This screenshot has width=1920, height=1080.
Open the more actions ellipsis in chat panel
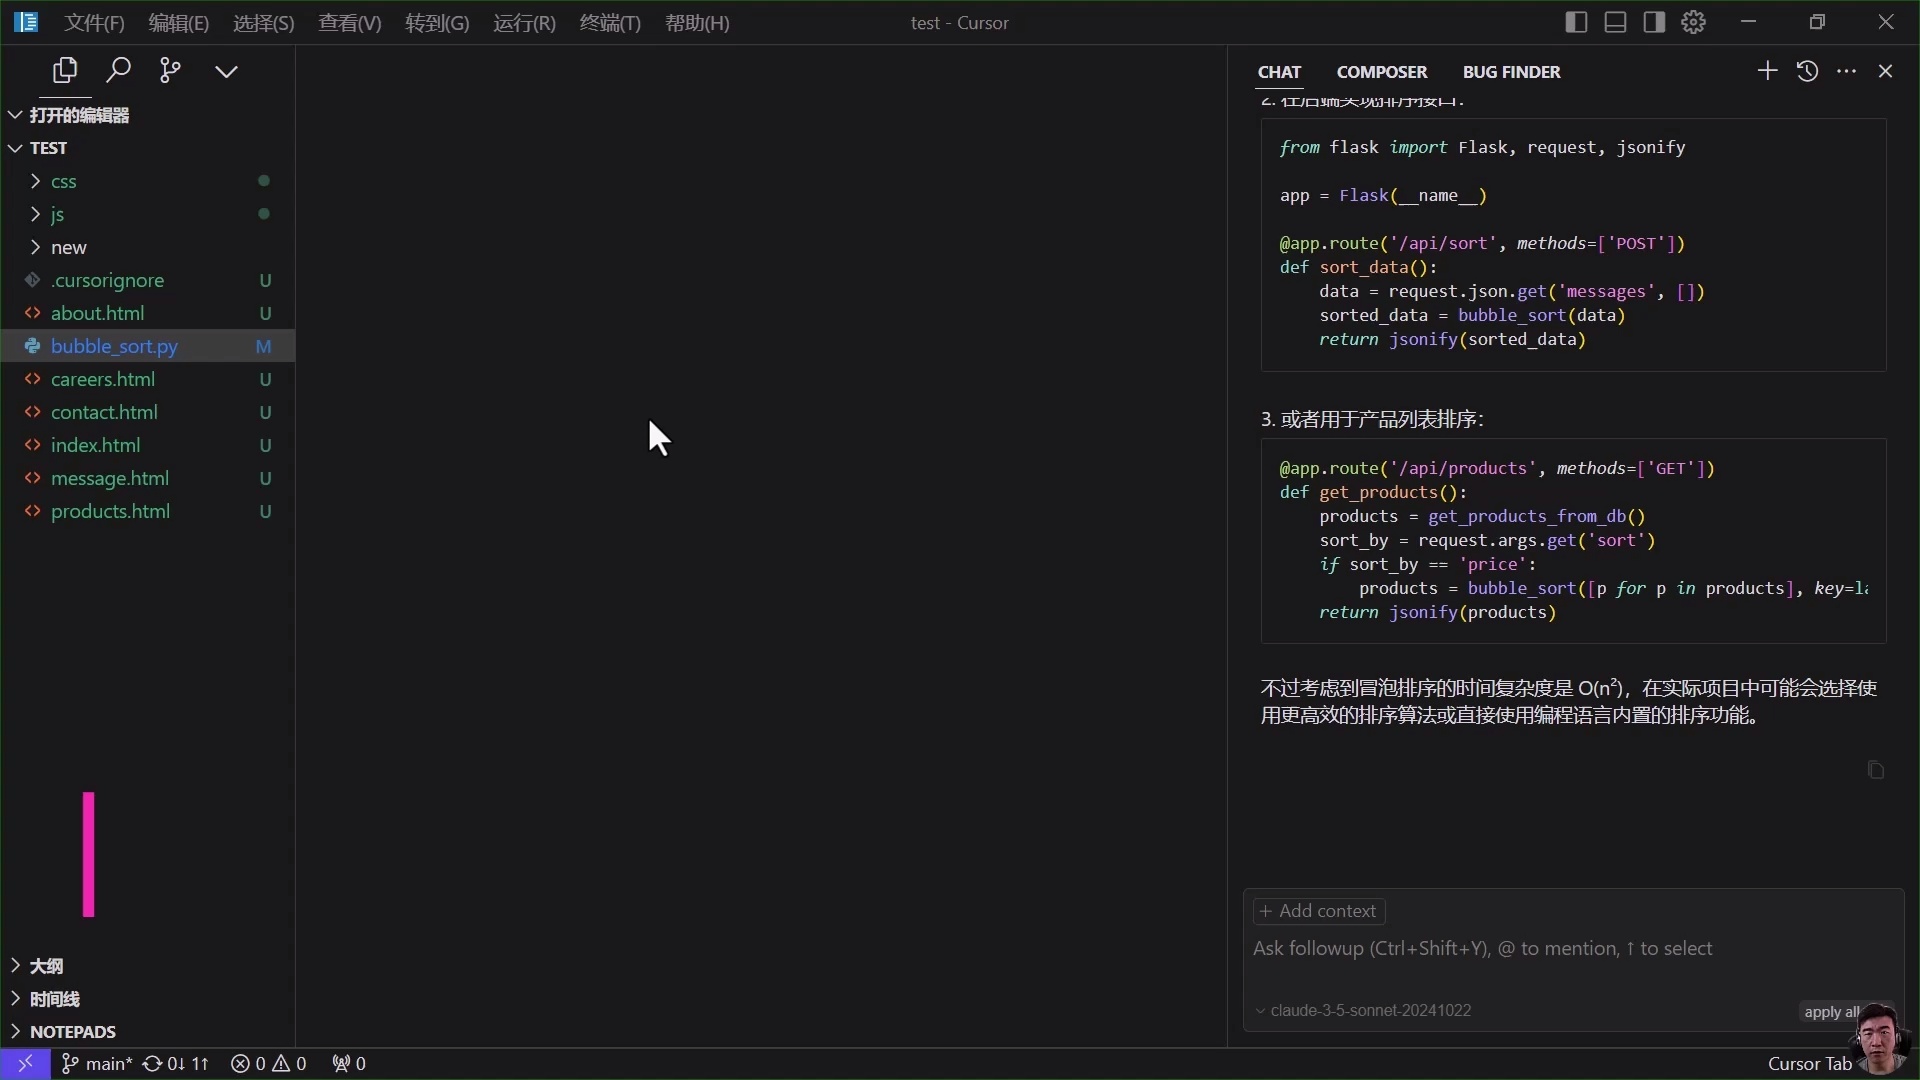pyautogui.click(x=1847, y=71)
